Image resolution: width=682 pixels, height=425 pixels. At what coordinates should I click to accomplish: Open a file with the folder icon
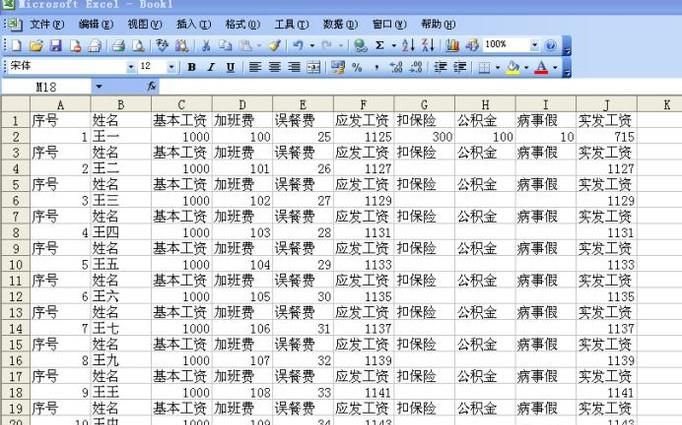pyautogui.click(x=36, y=45)
